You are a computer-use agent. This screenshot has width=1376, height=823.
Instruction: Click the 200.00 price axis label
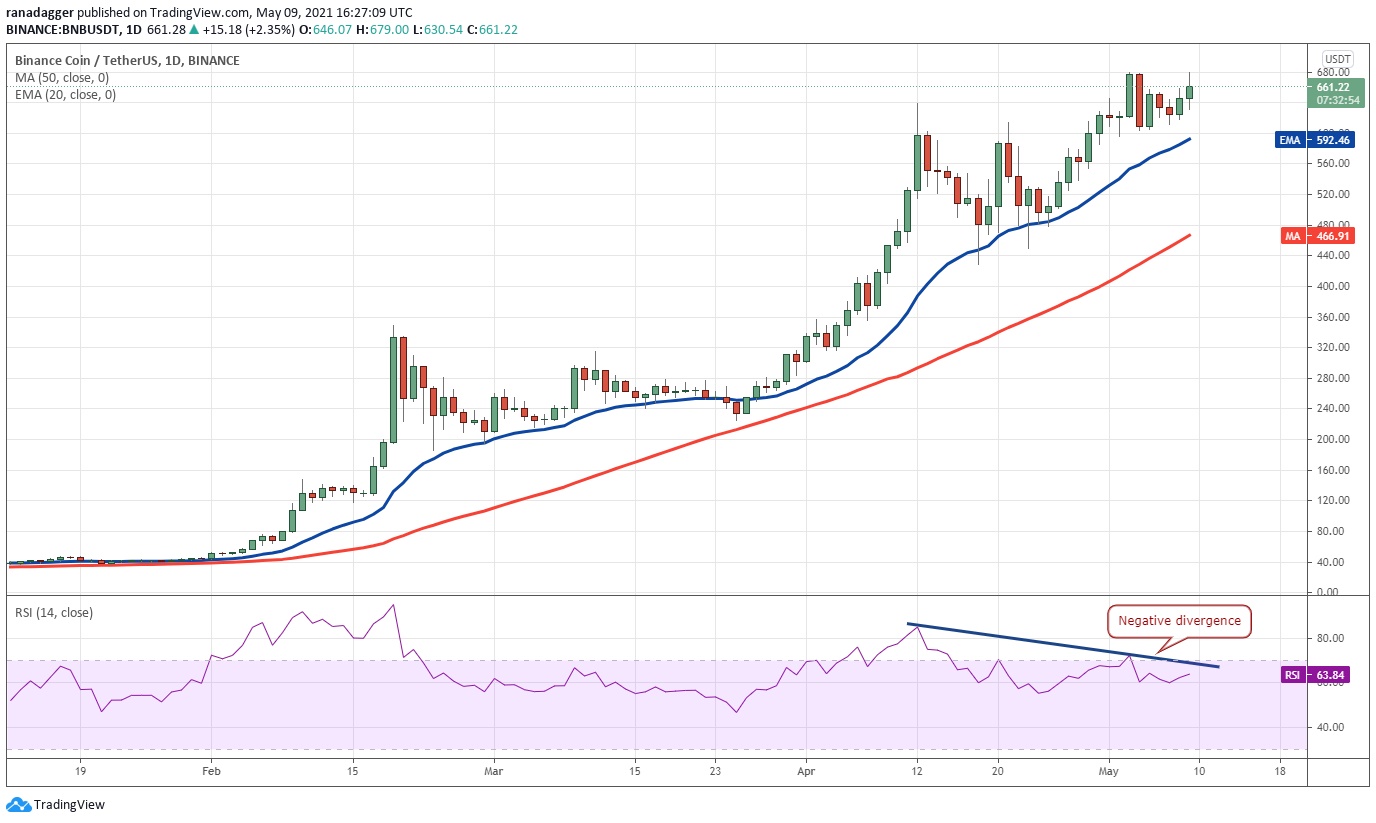coord(1333,440)
